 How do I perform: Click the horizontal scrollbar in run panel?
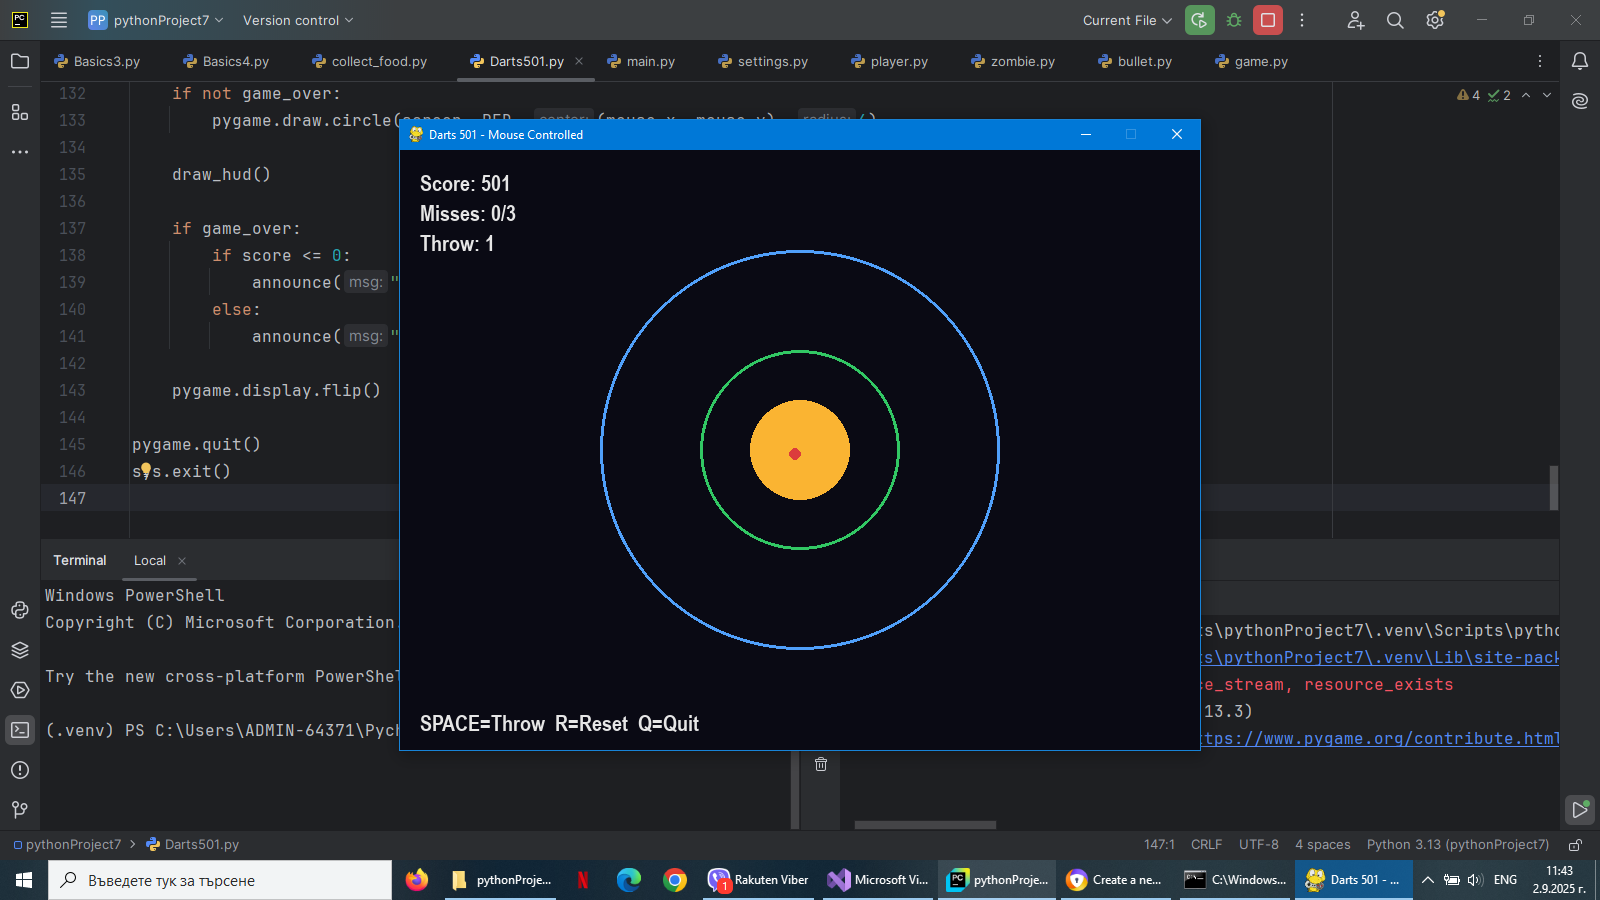(925, 825)
